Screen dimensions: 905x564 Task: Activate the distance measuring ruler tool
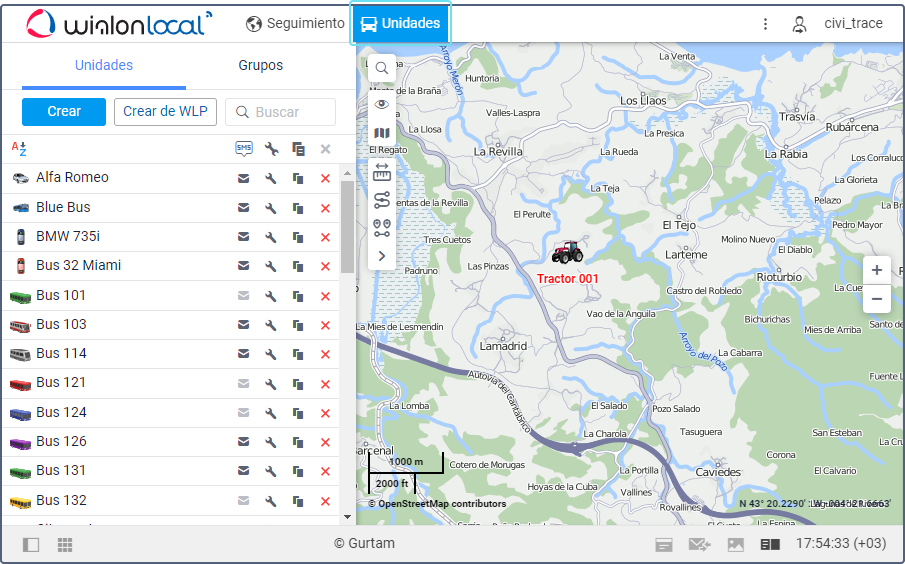[x=382, y=171]
